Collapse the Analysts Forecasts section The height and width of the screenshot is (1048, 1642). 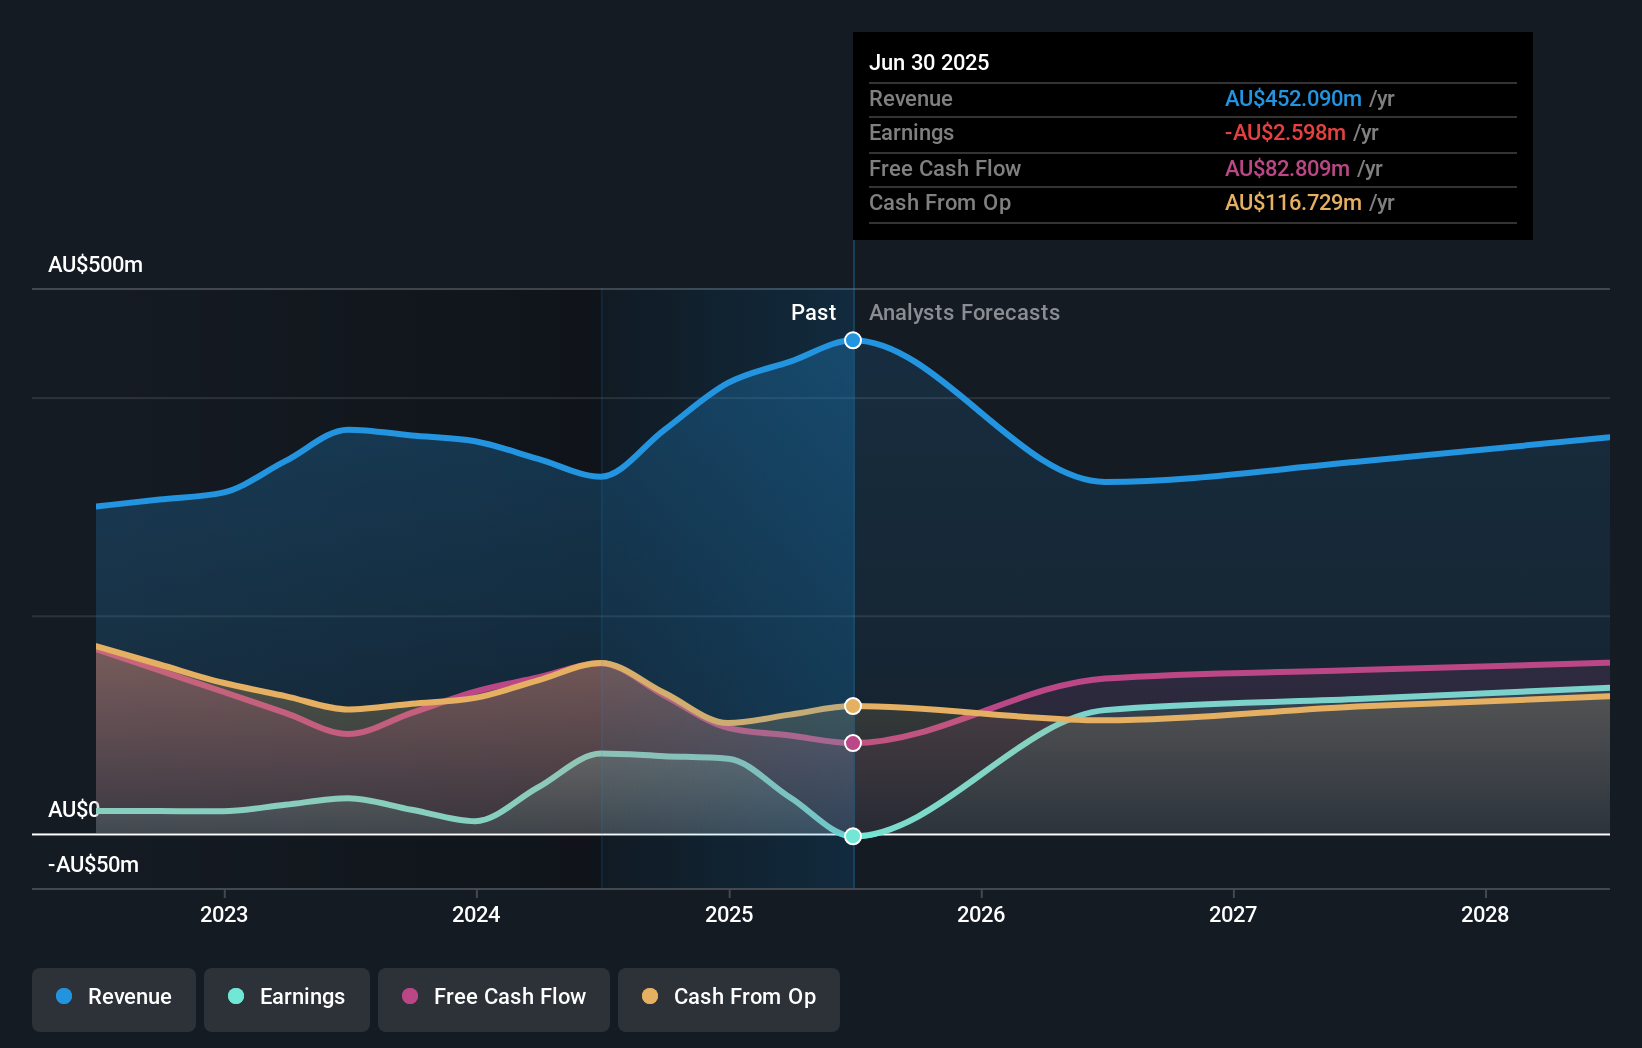click(963, 312)
